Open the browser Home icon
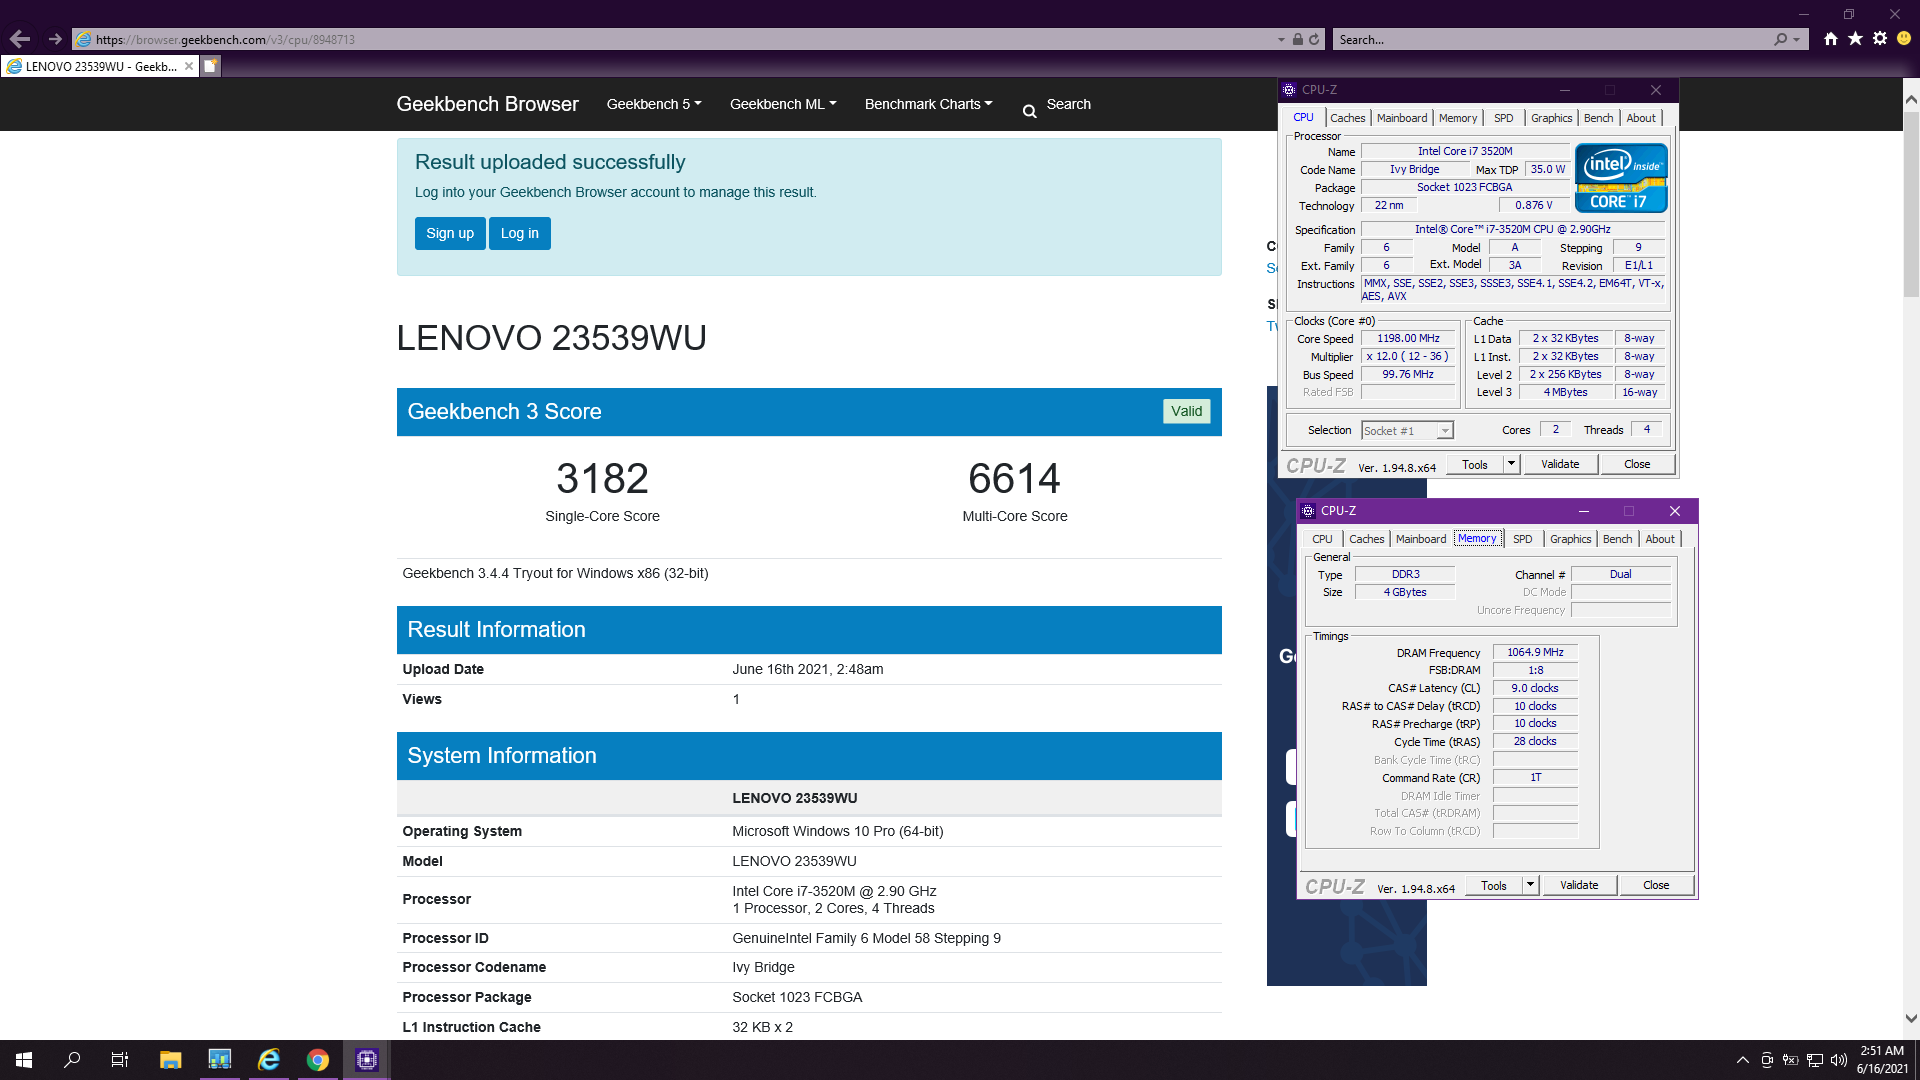Image resolution: width=1920 pixels, height=1080 pixels. tap(1830, 39)
